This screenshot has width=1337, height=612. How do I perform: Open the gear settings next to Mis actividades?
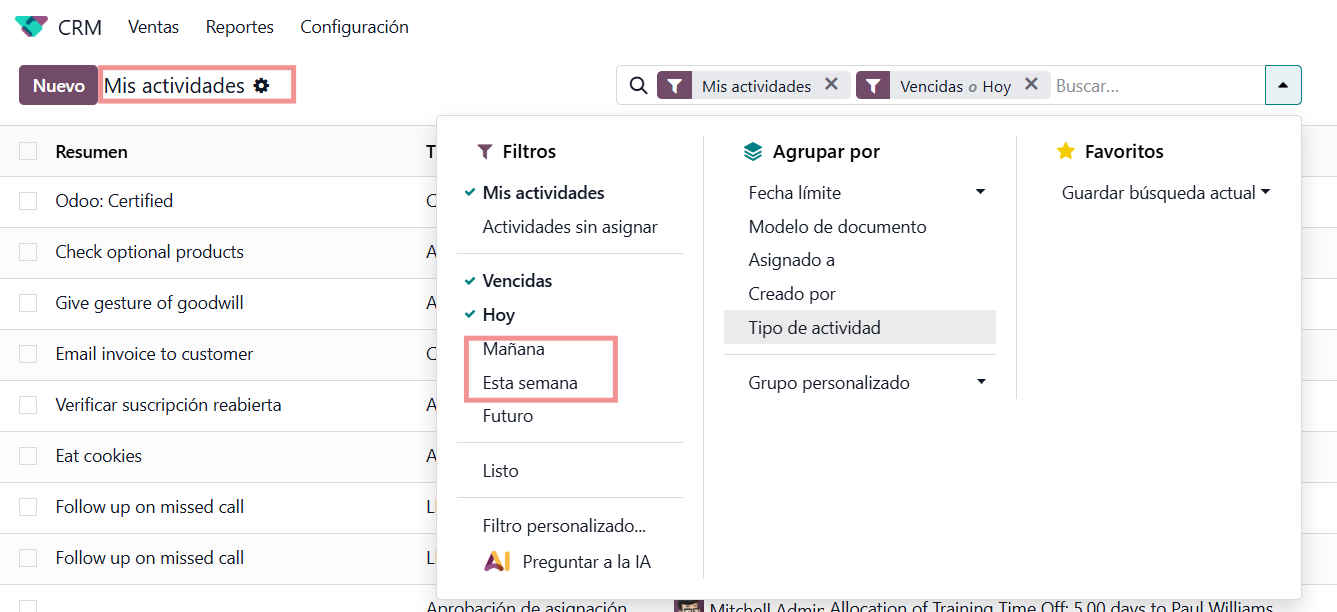coord(262,86)
